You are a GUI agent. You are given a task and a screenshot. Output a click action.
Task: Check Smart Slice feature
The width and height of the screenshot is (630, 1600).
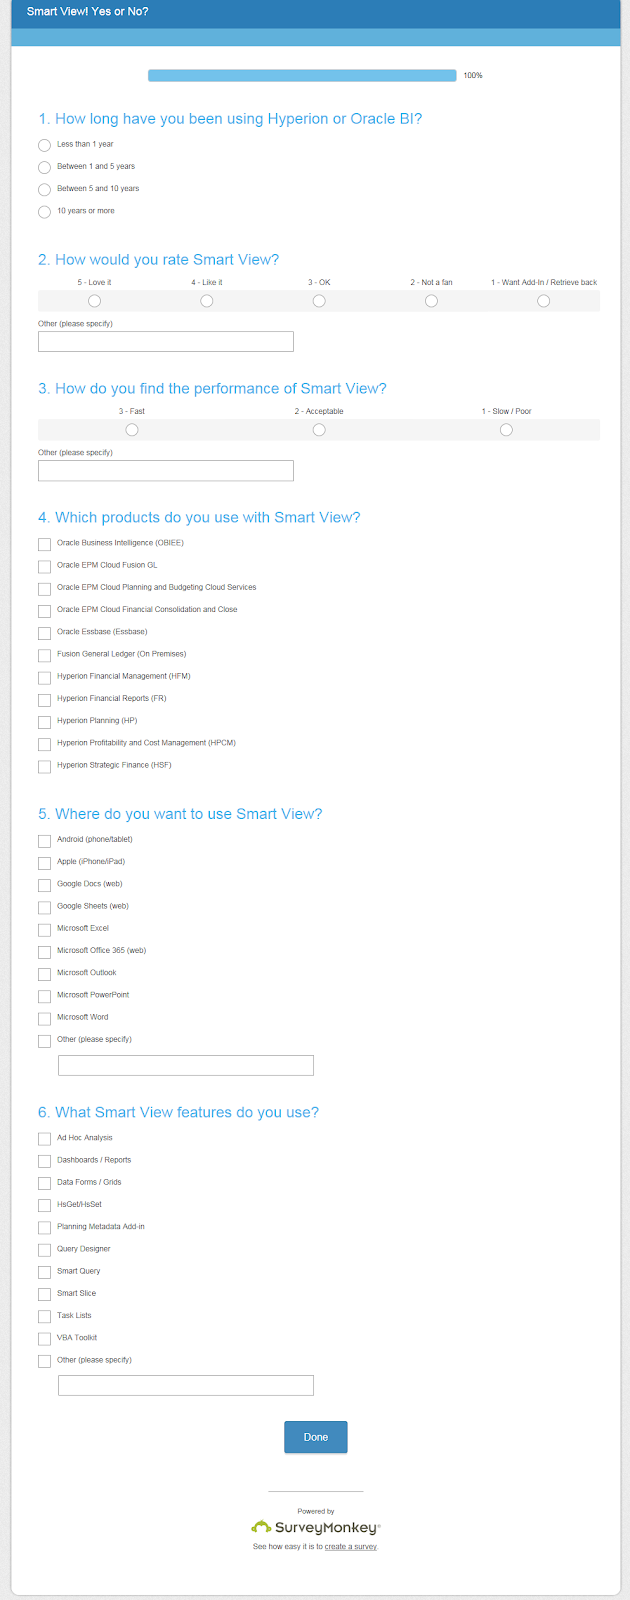point(44,1295)
